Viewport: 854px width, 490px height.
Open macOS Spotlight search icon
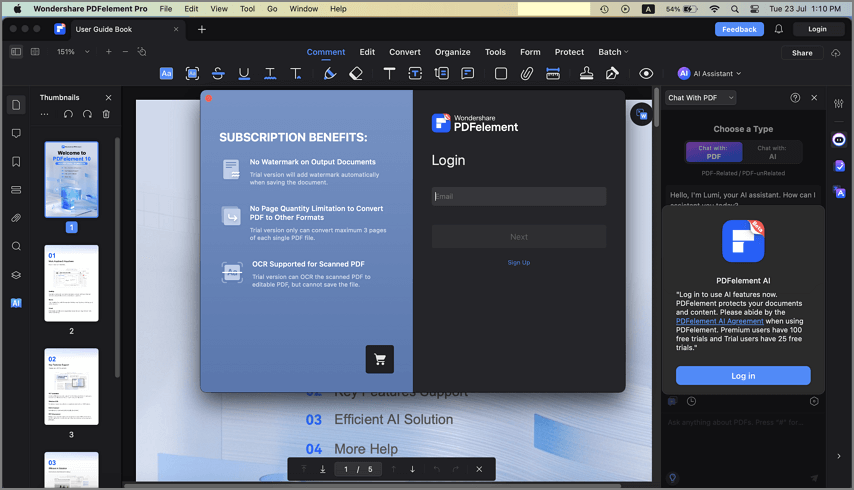tap(735, 9)
